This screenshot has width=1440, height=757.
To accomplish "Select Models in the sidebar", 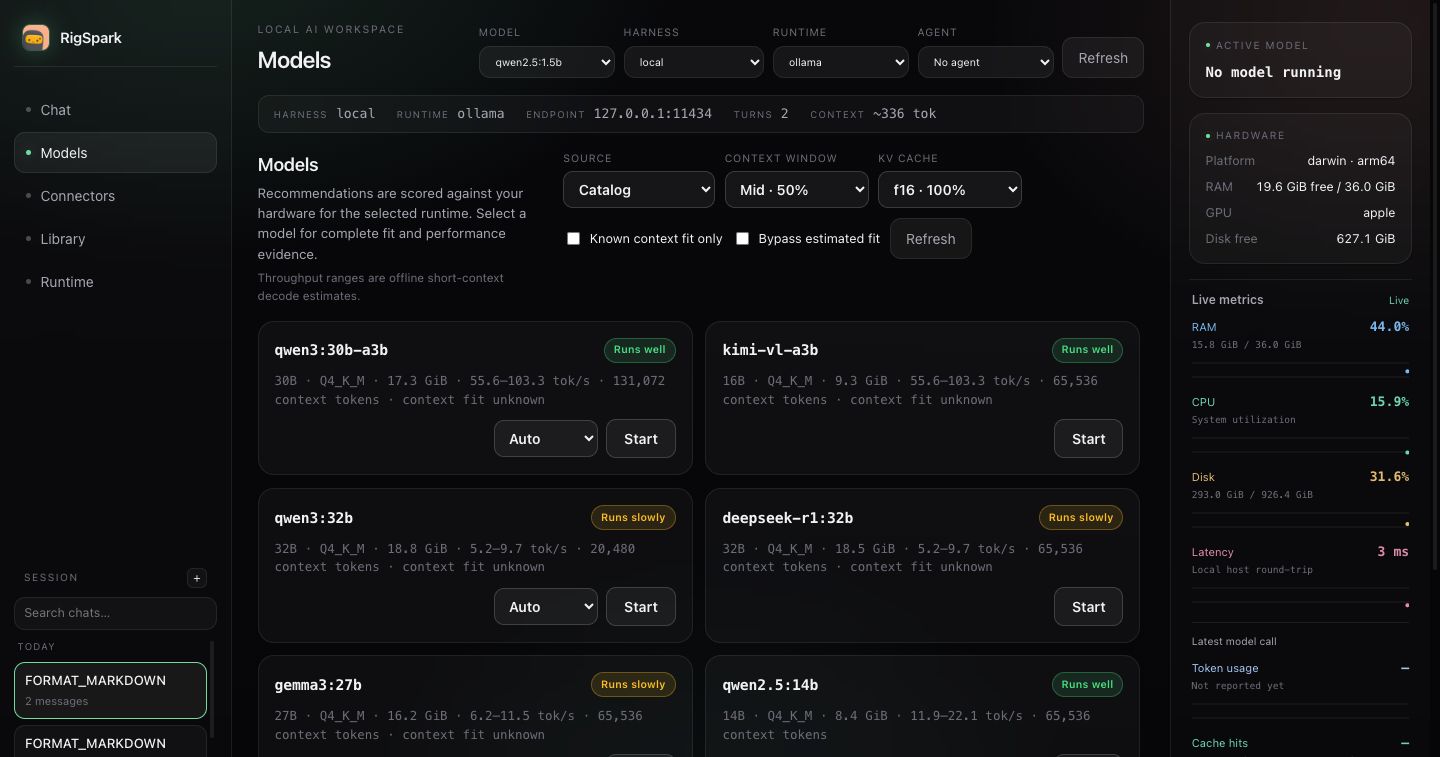I will pyautogui.click(x=115, y=153).
